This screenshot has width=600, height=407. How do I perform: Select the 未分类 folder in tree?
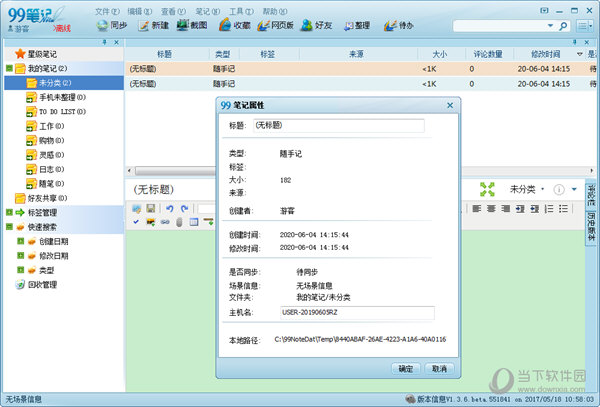coord(64,83)
